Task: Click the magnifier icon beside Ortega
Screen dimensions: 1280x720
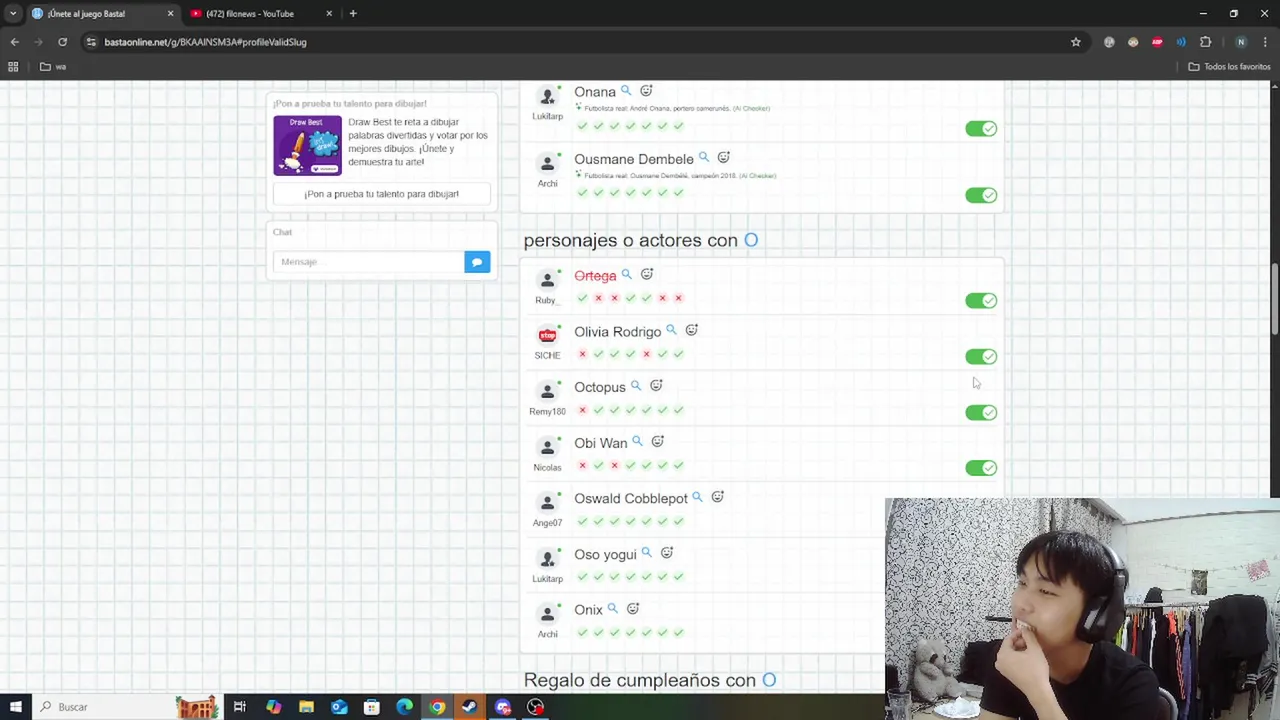Action: point(627,274)
